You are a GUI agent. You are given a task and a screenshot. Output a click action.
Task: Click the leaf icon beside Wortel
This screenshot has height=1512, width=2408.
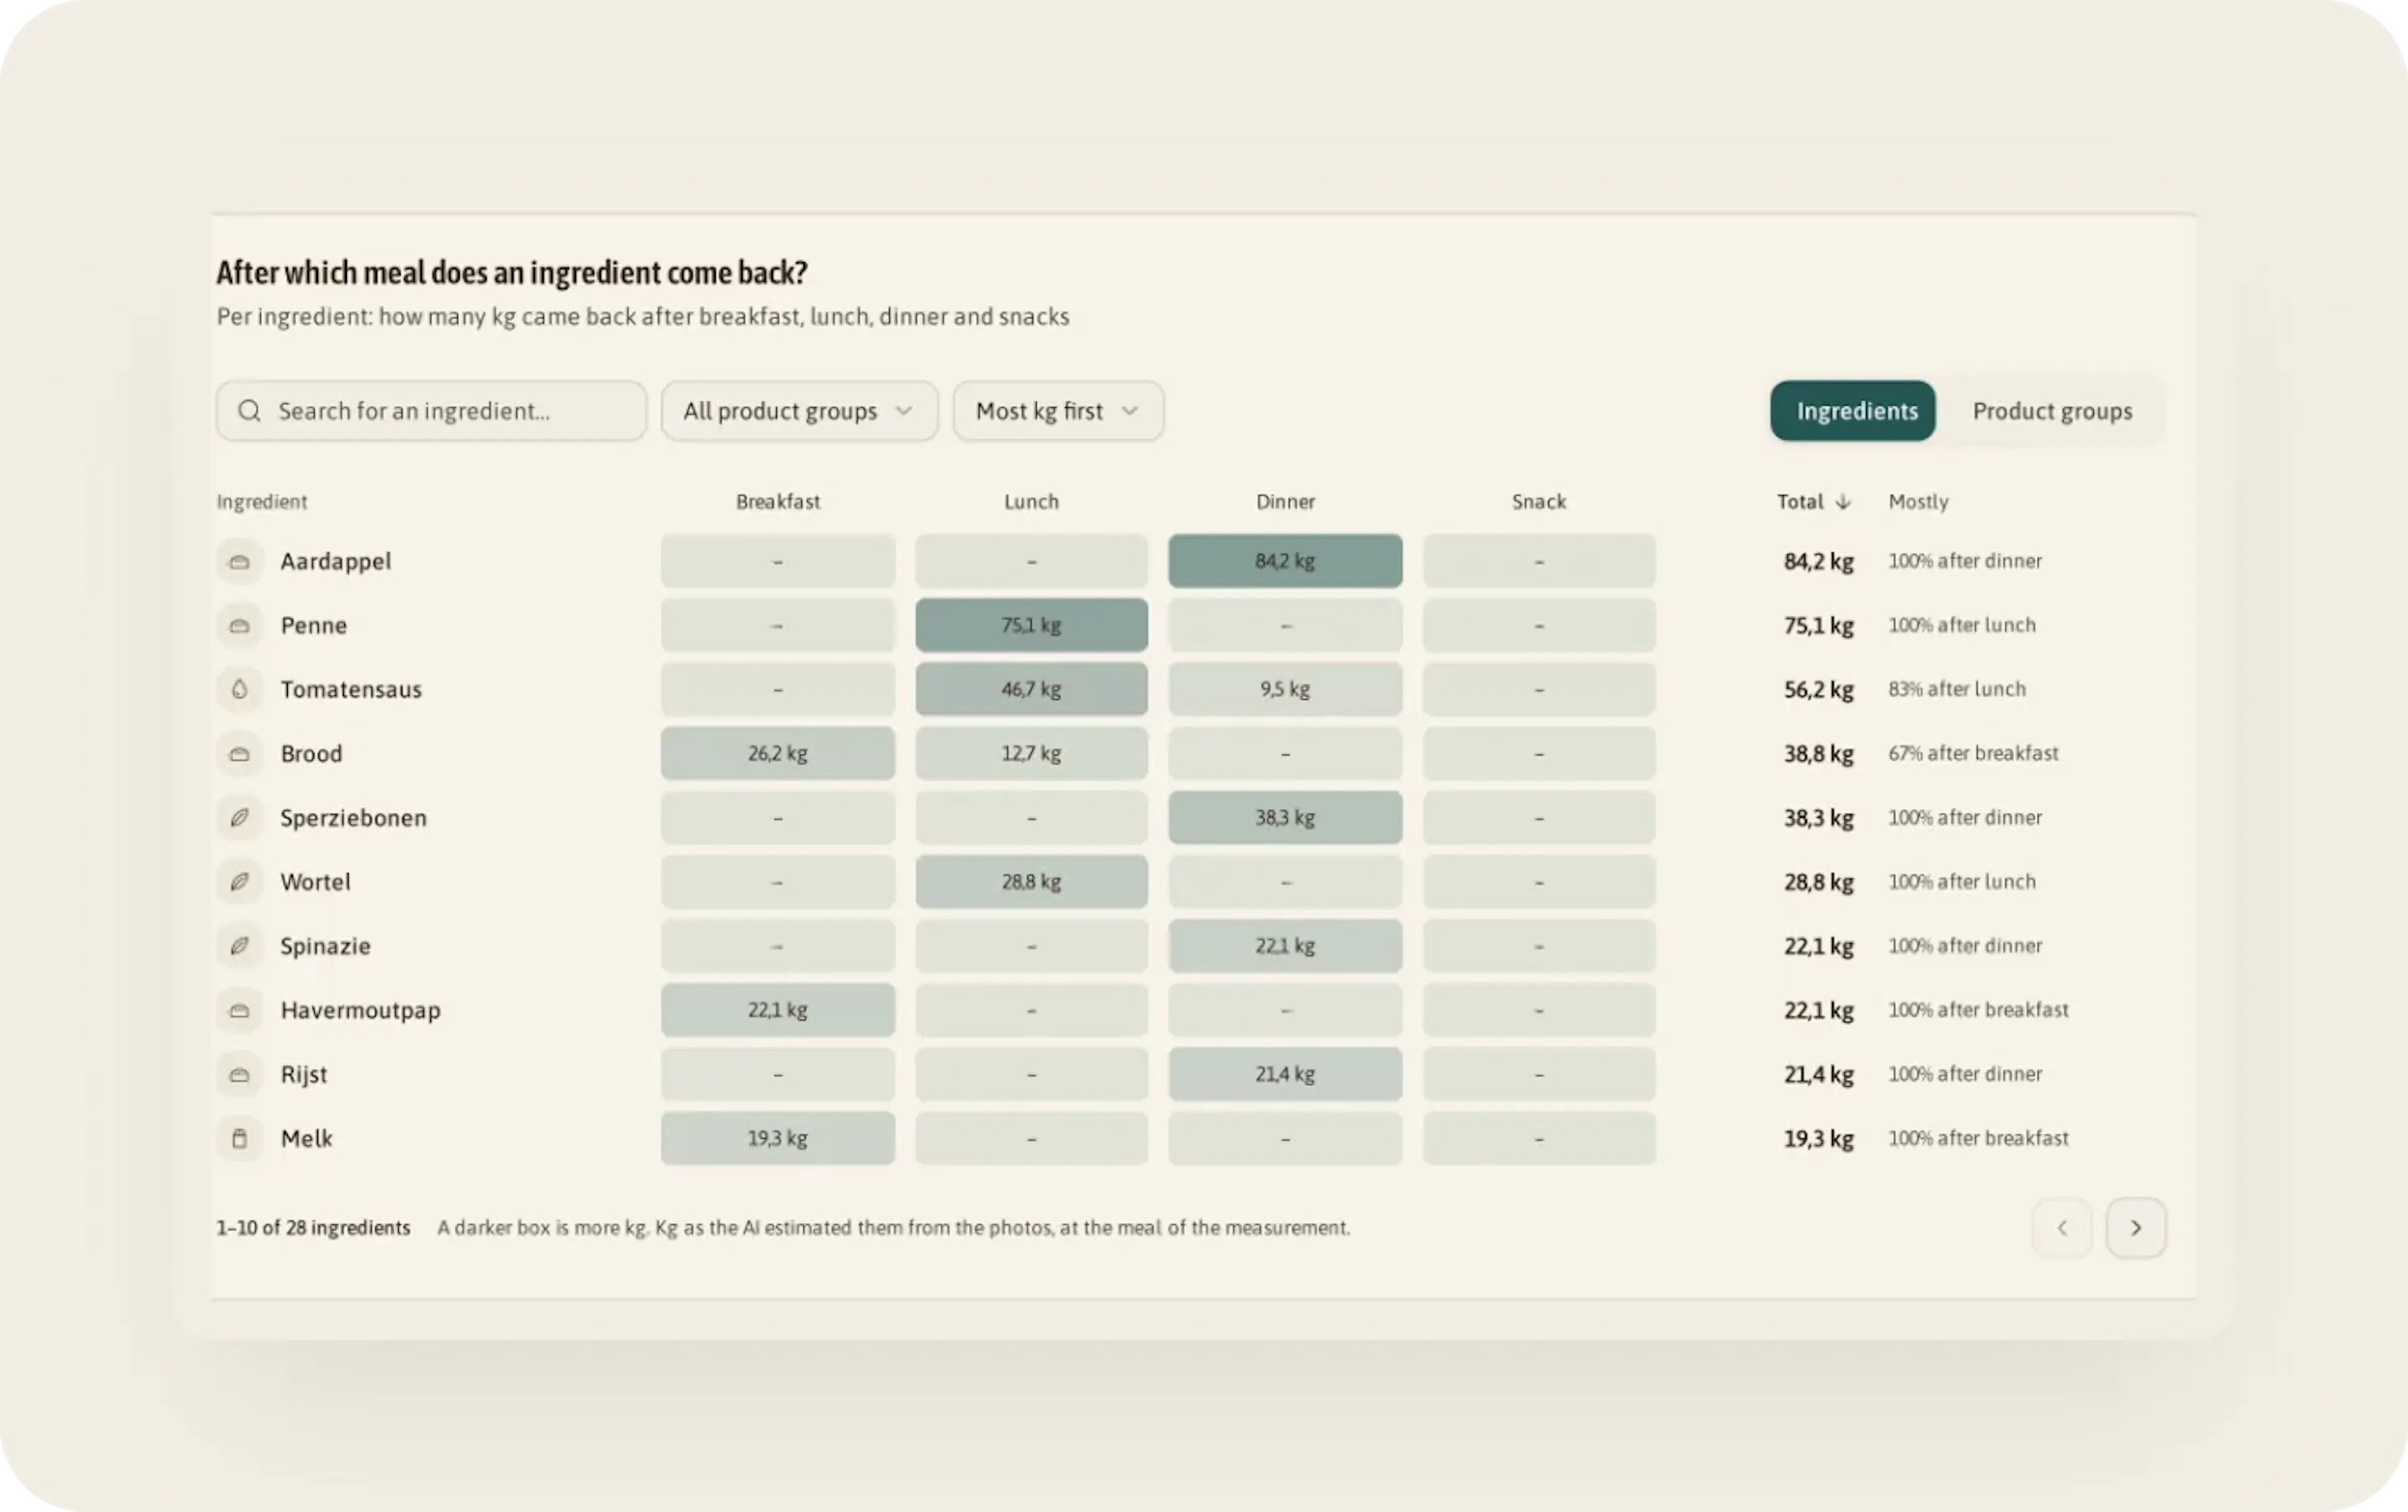click(239, 882)
